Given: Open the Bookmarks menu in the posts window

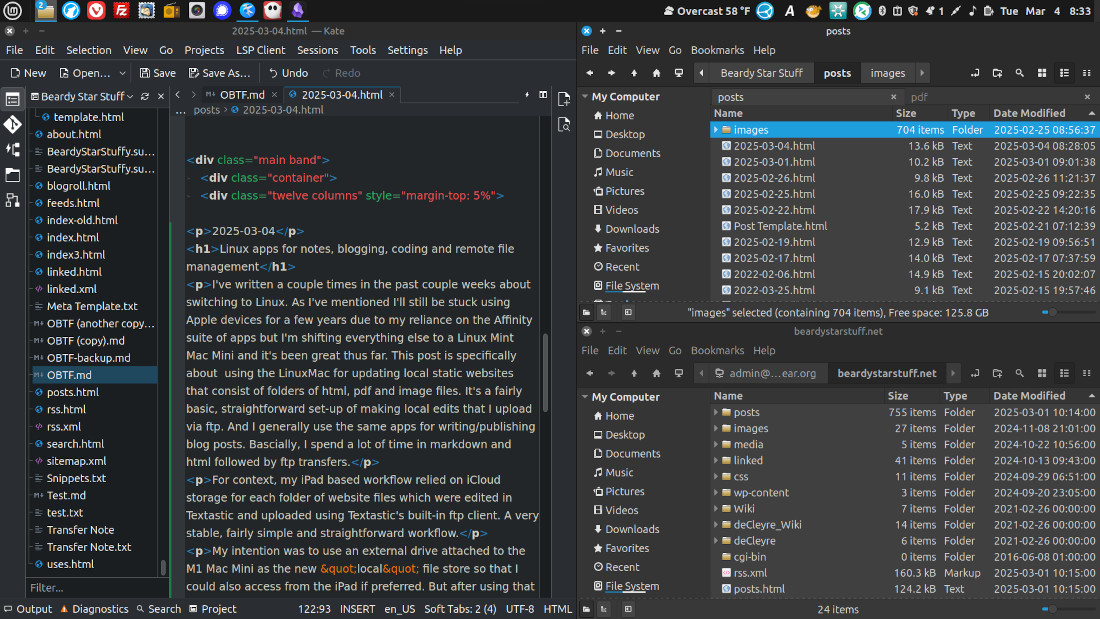Looking at the screenshot, I should [x=717, y=50].
